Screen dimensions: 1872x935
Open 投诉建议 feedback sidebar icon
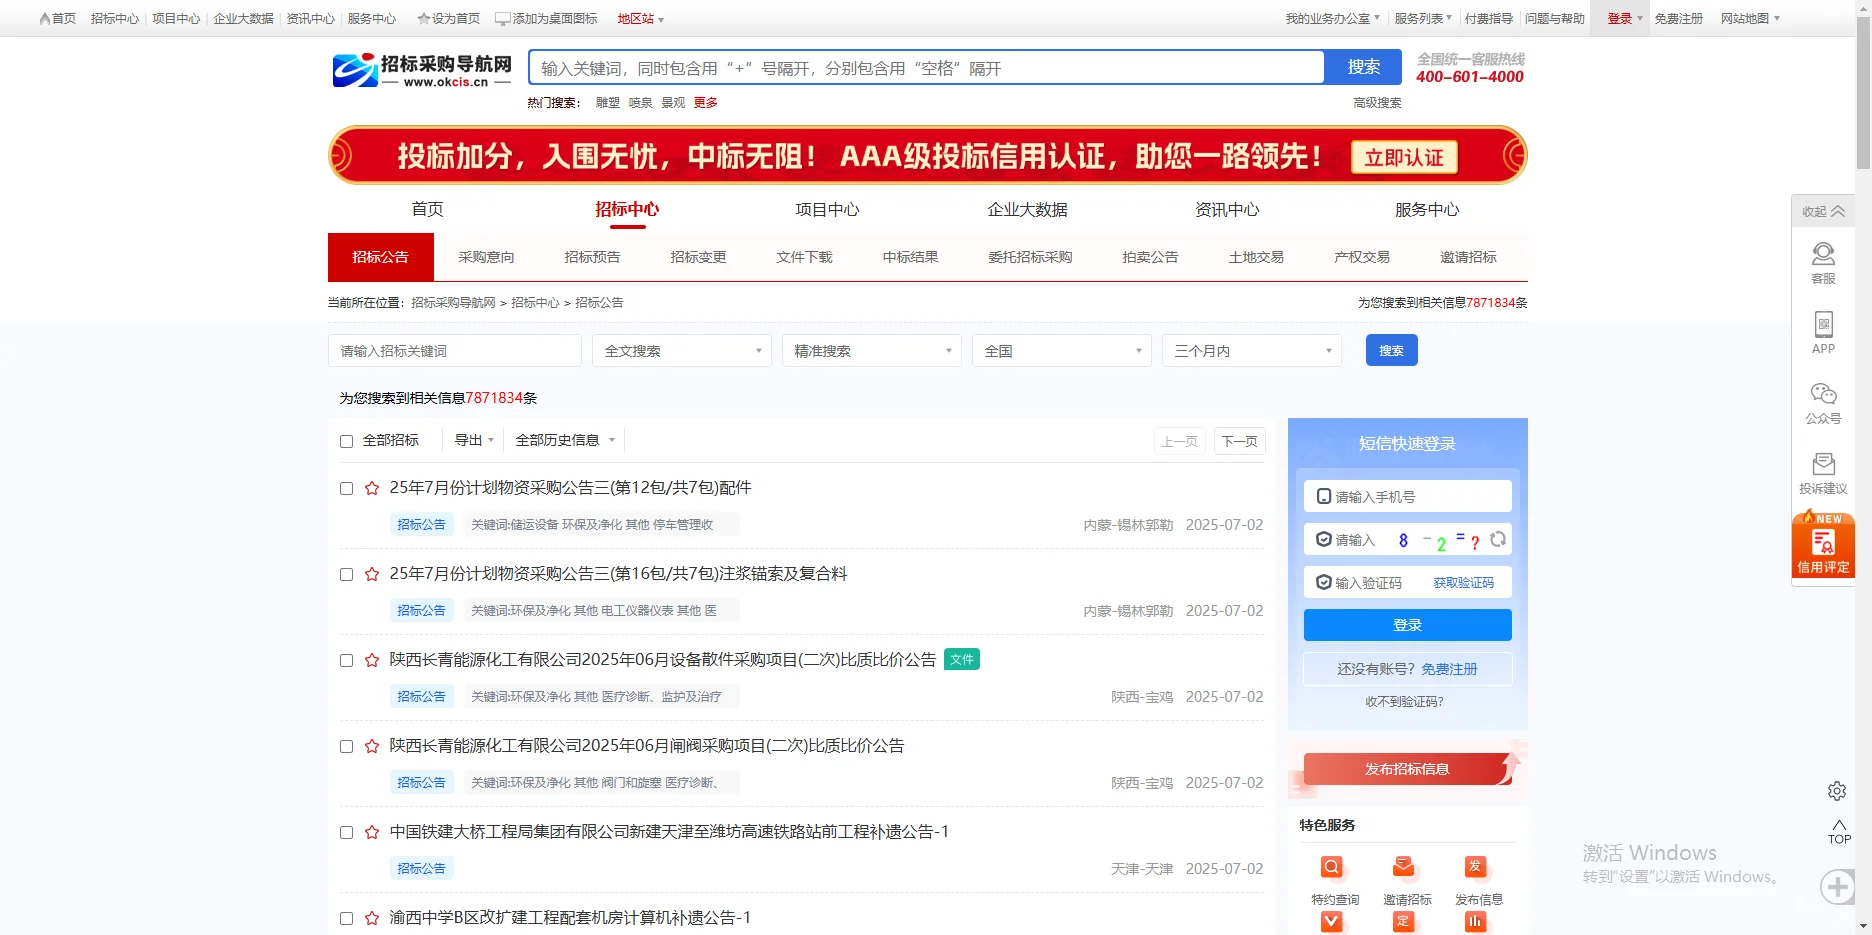coord(1823,470)
